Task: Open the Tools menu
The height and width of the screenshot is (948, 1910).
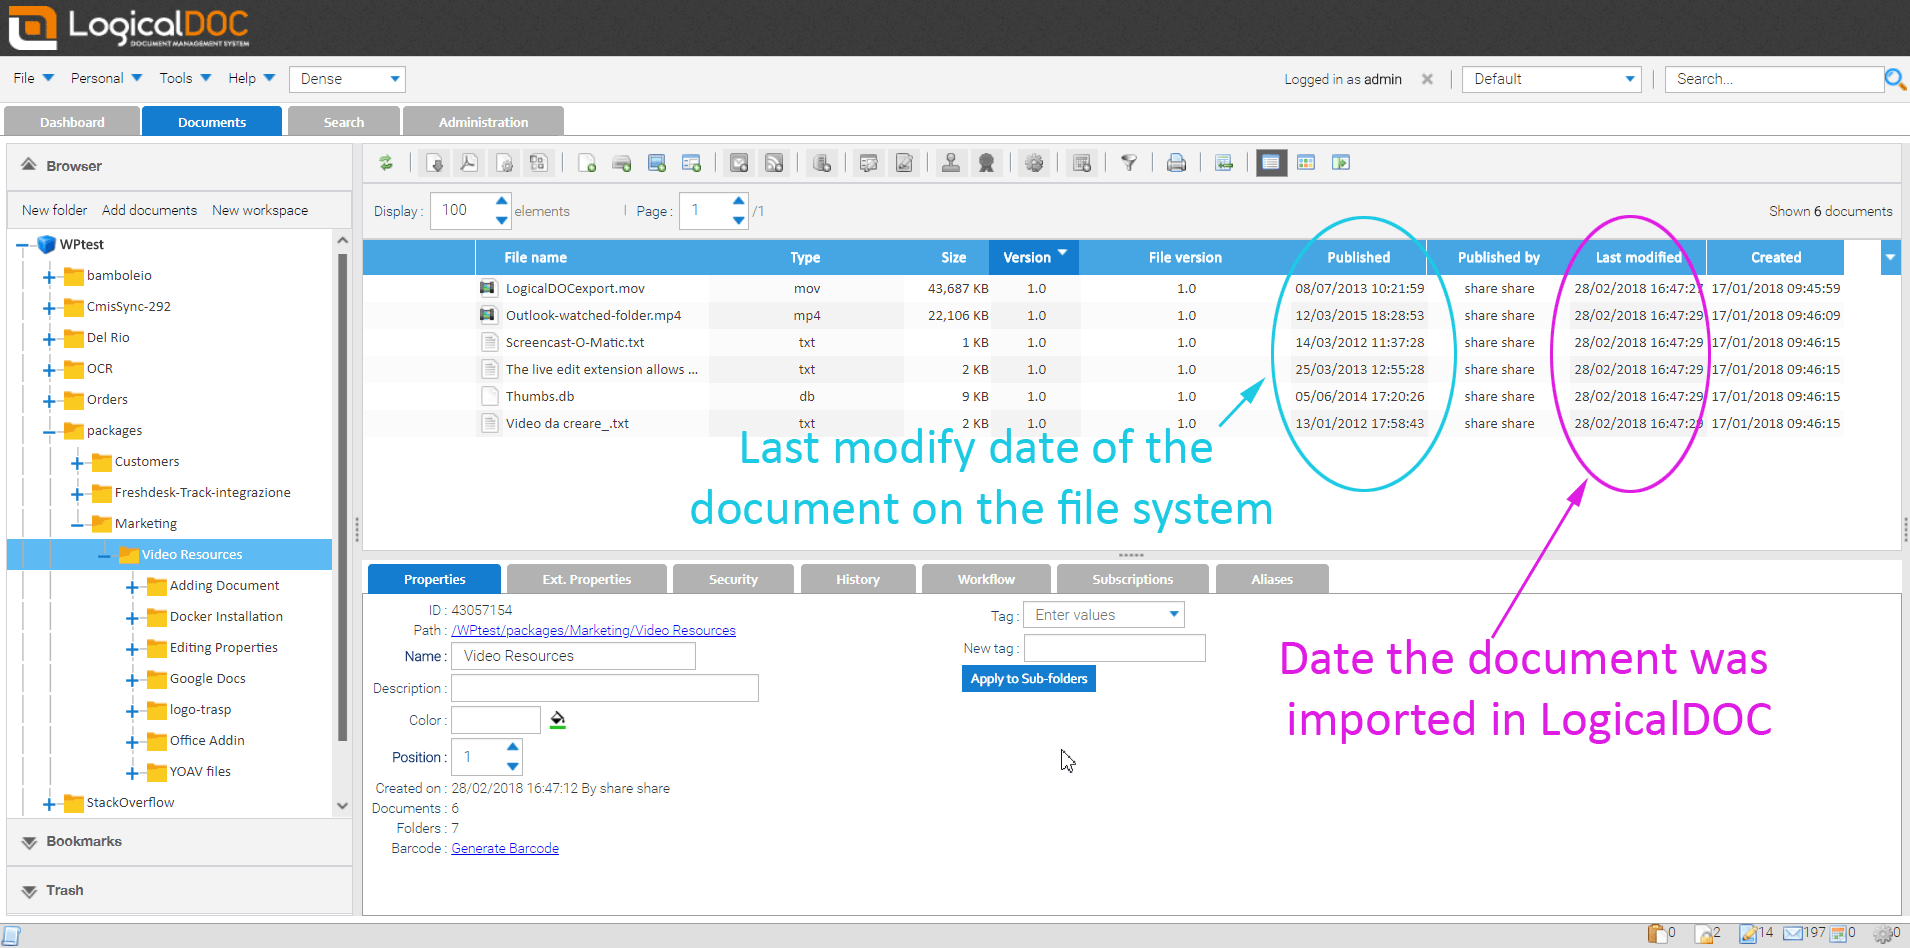Action: [x=185, y=78]
